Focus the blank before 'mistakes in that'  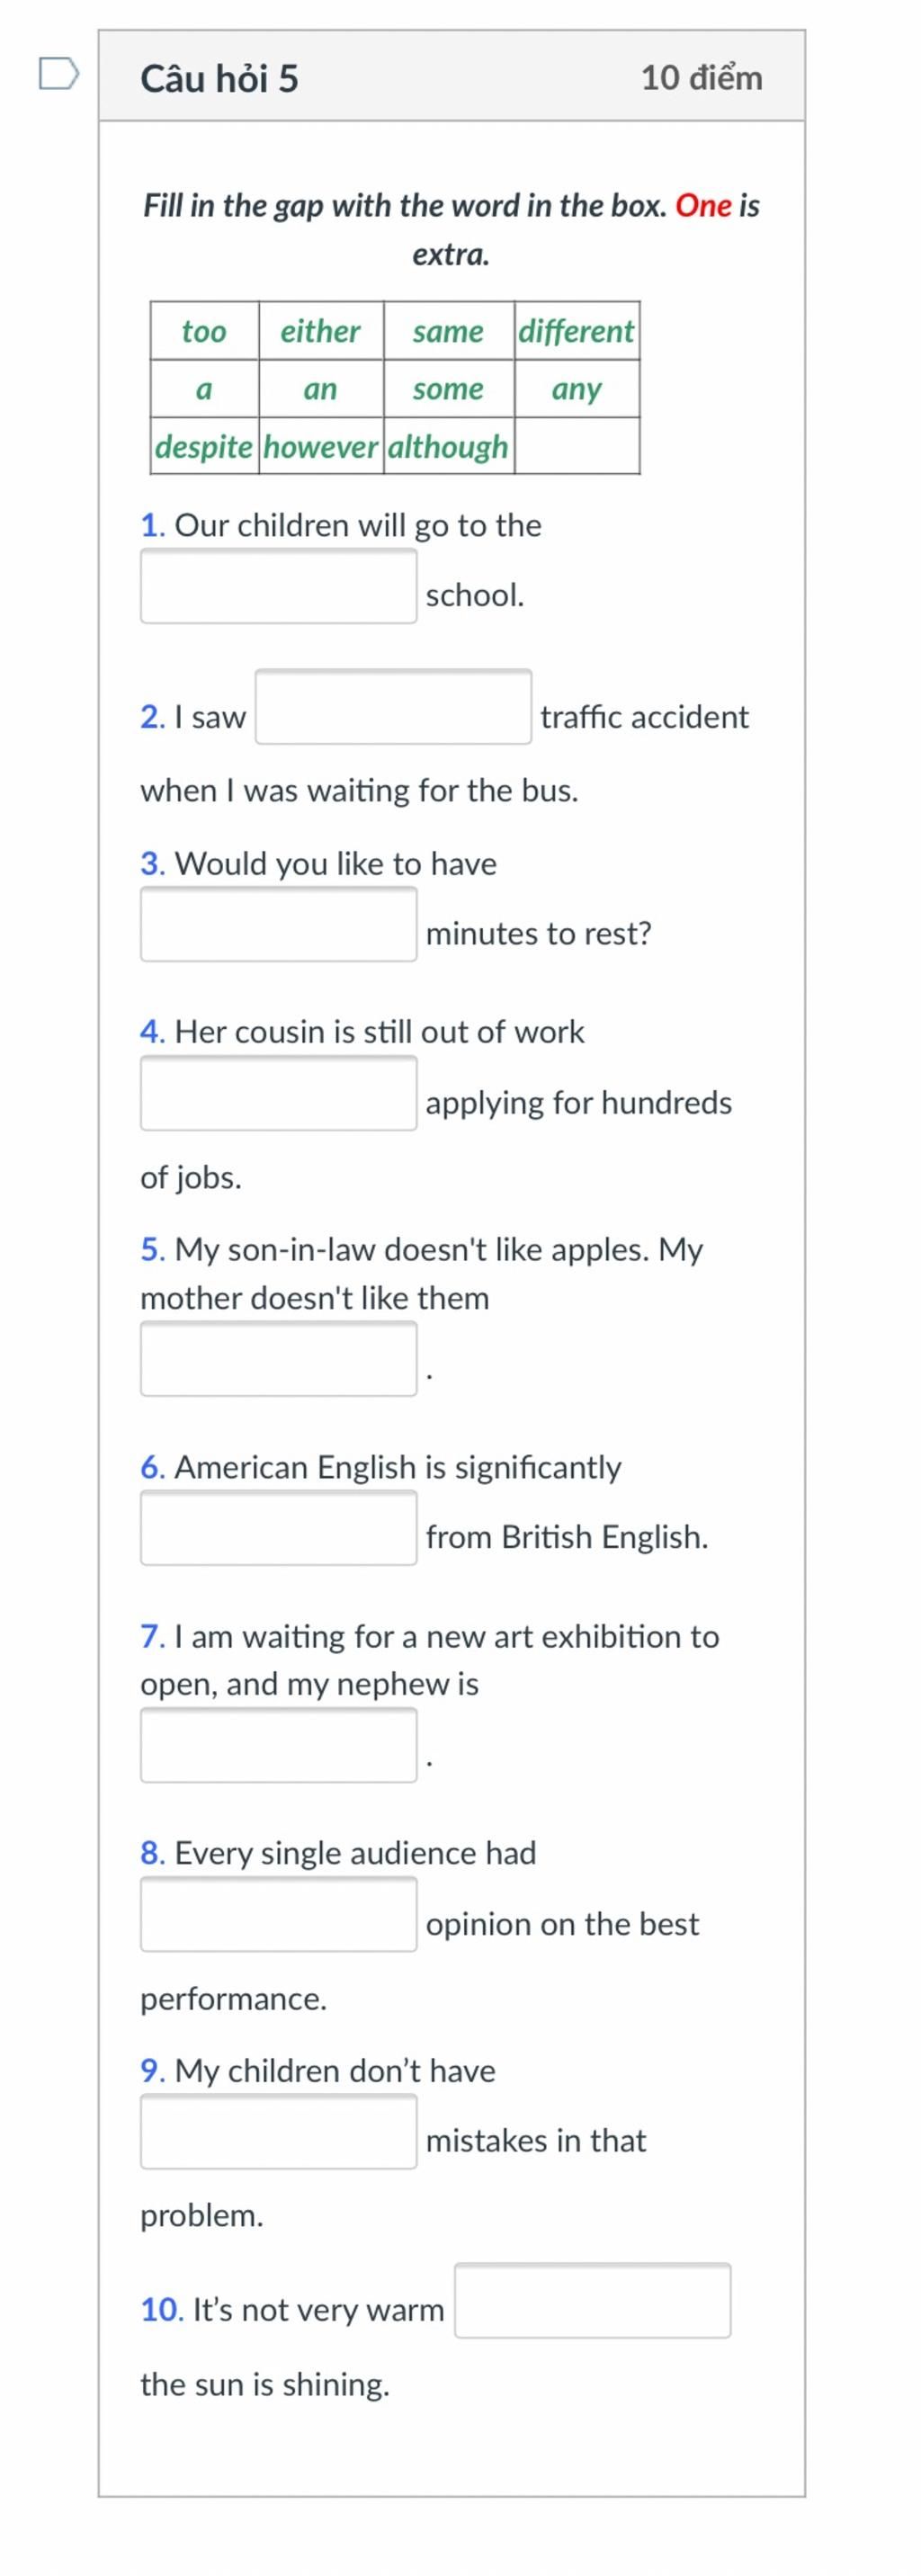point(278,2132)
